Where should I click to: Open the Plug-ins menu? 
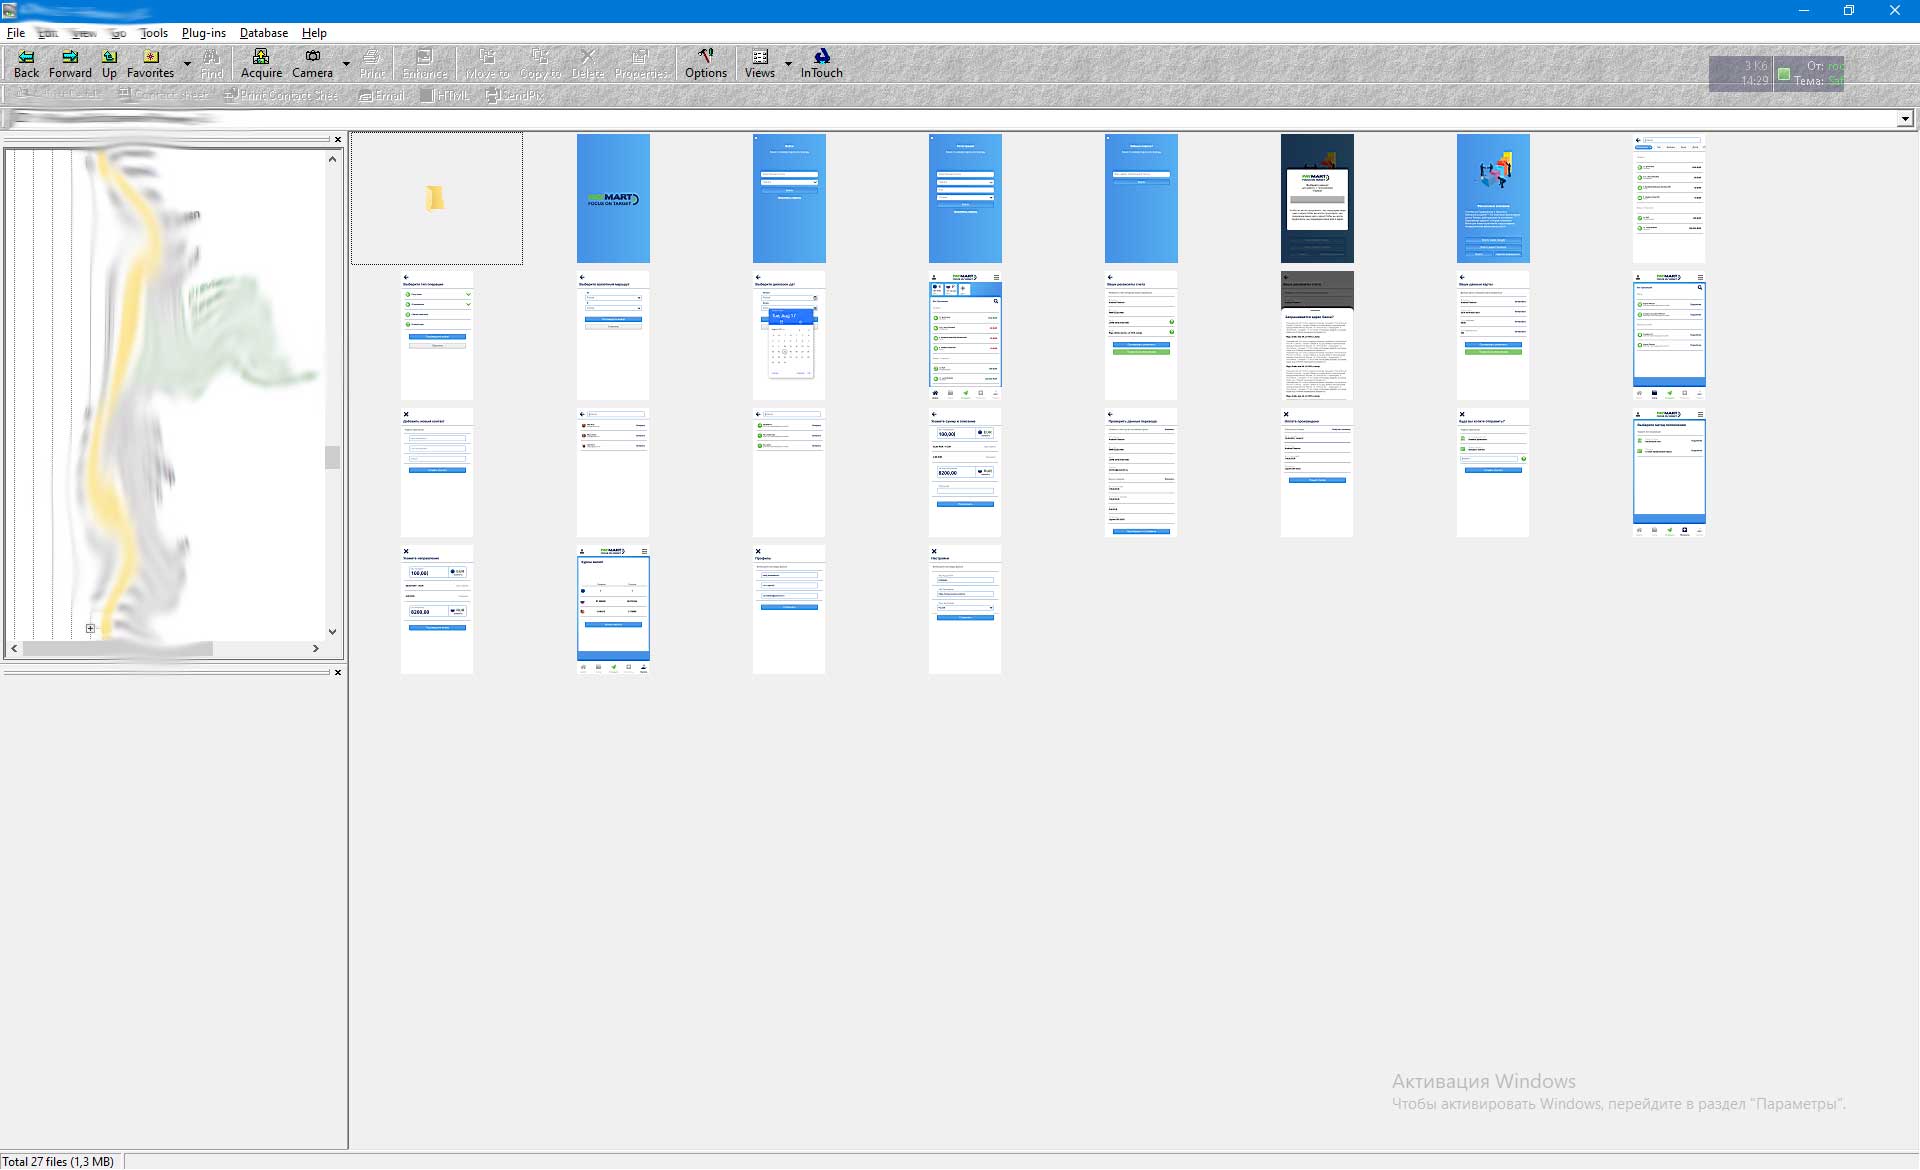pyautogui.click(x=204, y=33)
